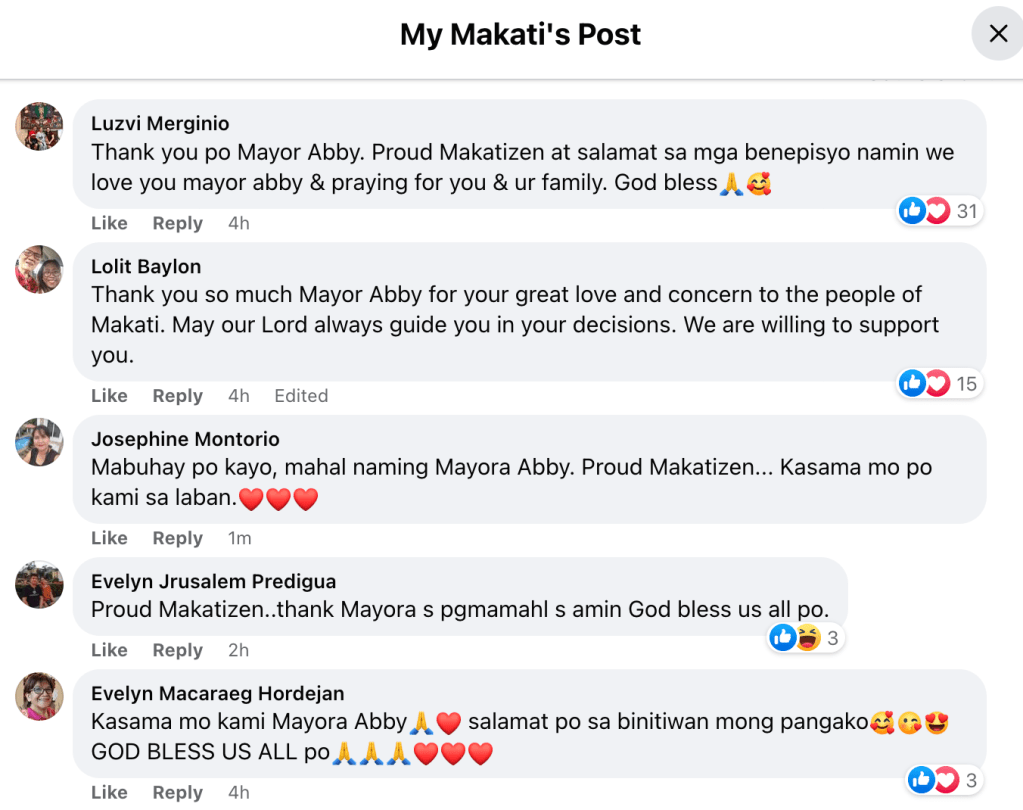This screenshot has width=1023, height=810.
Task: Click the 1m timestamp on Josephine's comment
Action: pos(239,538)
